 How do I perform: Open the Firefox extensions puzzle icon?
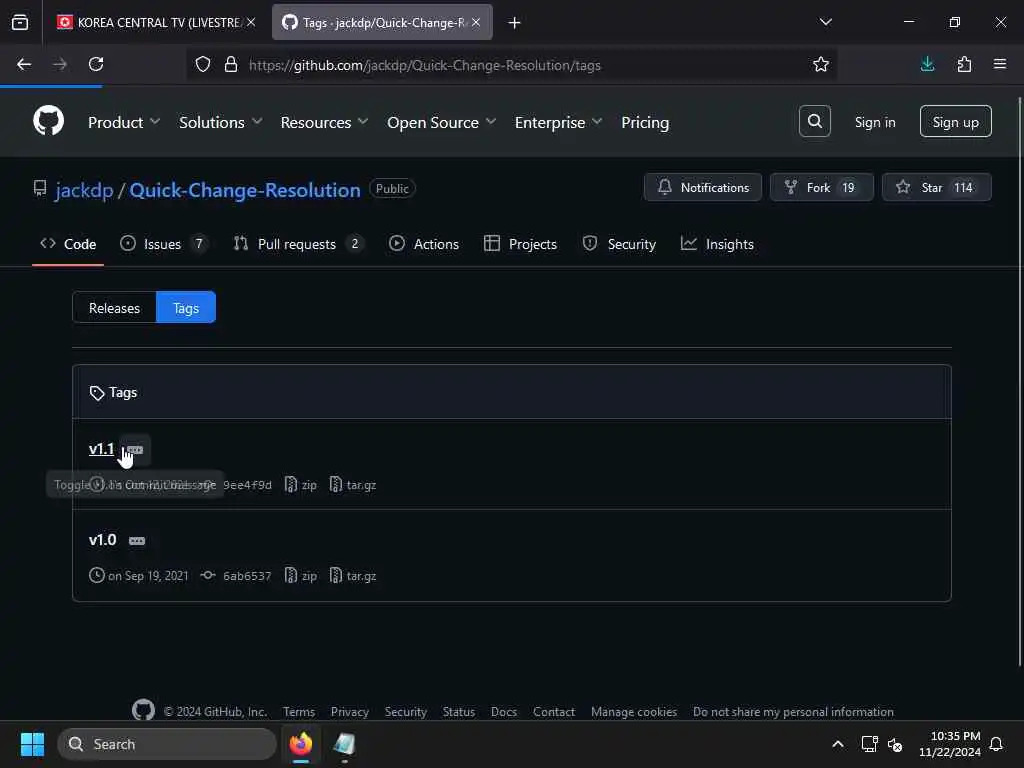[964, 64]
